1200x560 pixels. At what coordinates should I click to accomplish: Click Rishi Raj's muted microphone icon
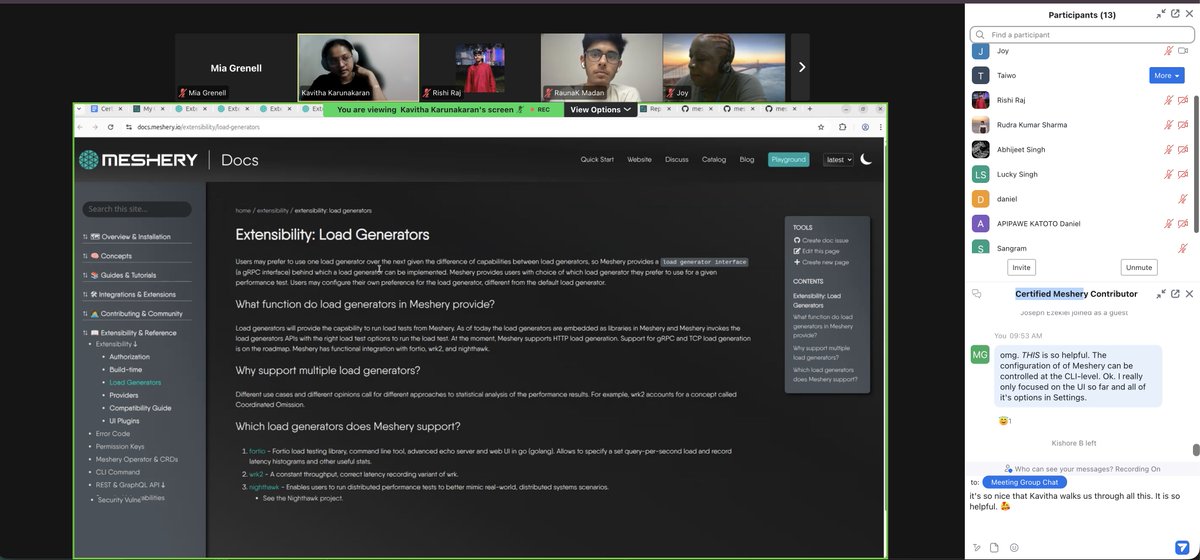1168,100
